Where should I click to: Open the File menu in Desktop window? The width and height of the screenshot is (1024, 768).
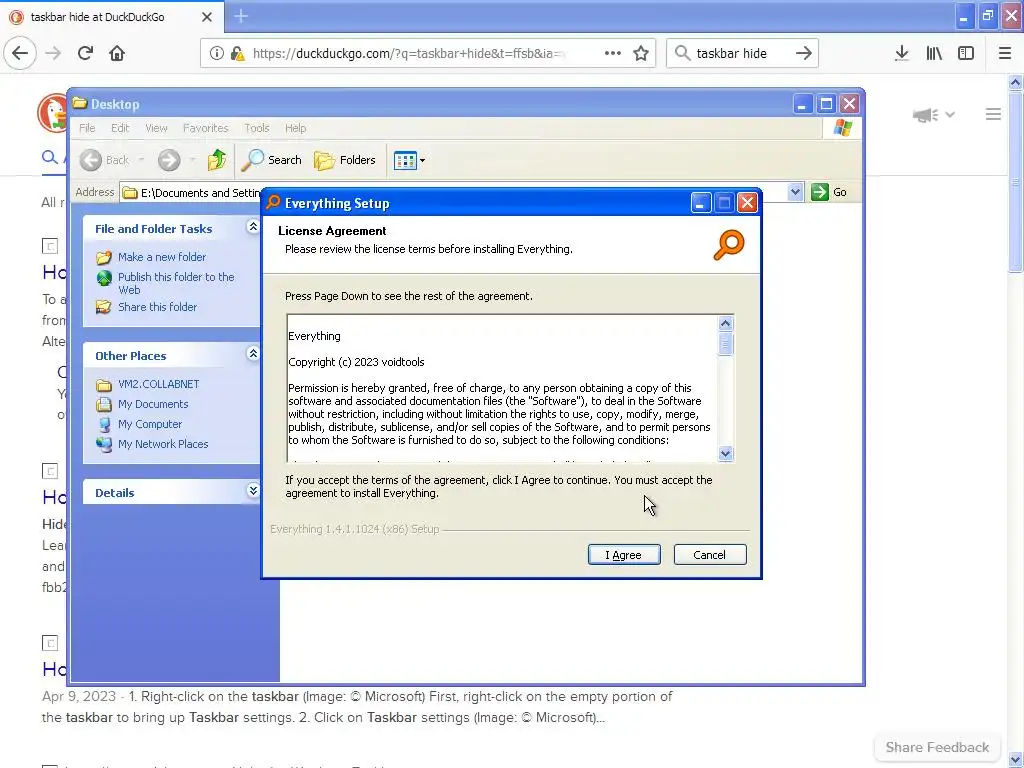(x=87, y=128)
